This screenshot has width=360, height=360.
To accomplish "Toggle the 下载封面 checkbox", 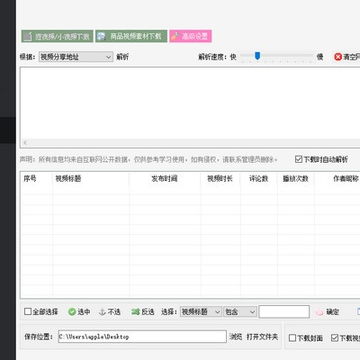I will (292, 338).
